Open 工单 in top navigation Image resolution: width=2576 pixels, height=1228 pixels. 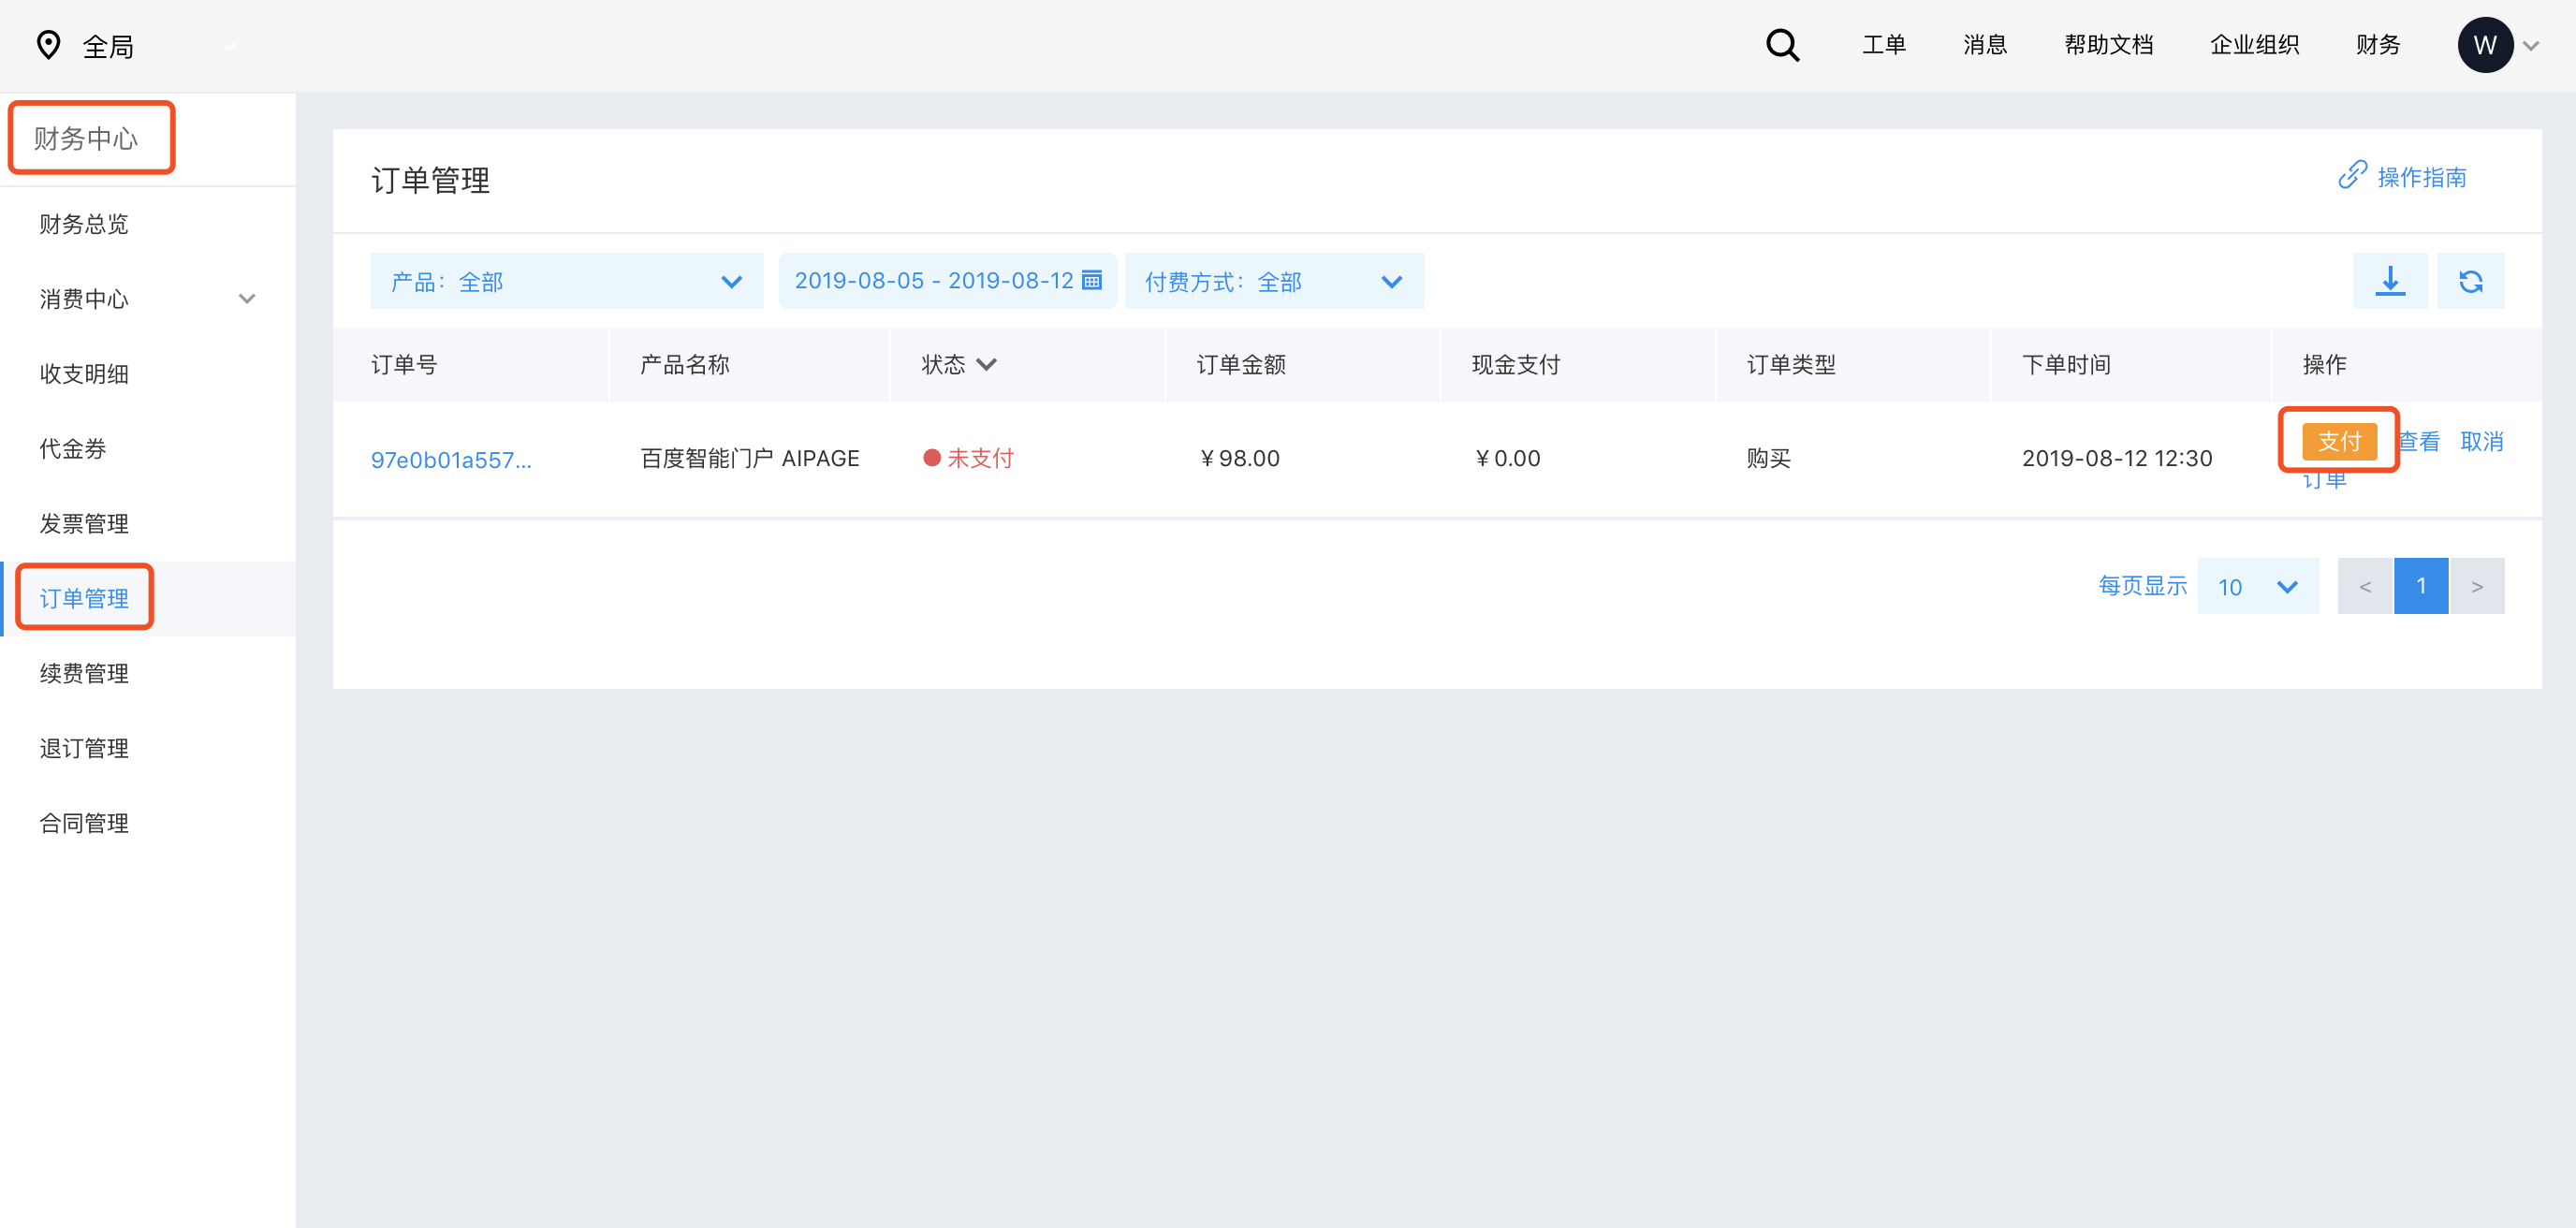[x=1883, y=45]
